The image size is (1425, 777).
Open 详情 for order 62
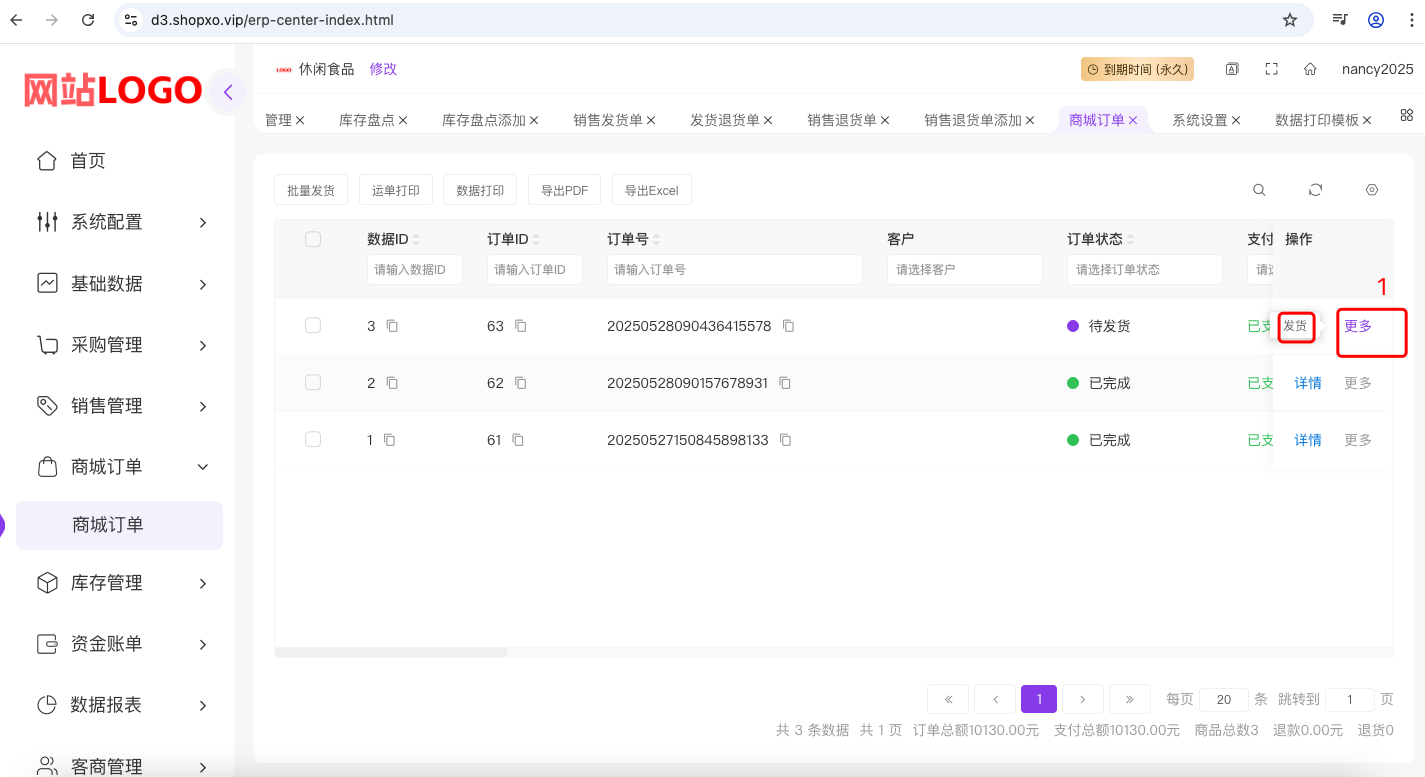coord(1308,383)
